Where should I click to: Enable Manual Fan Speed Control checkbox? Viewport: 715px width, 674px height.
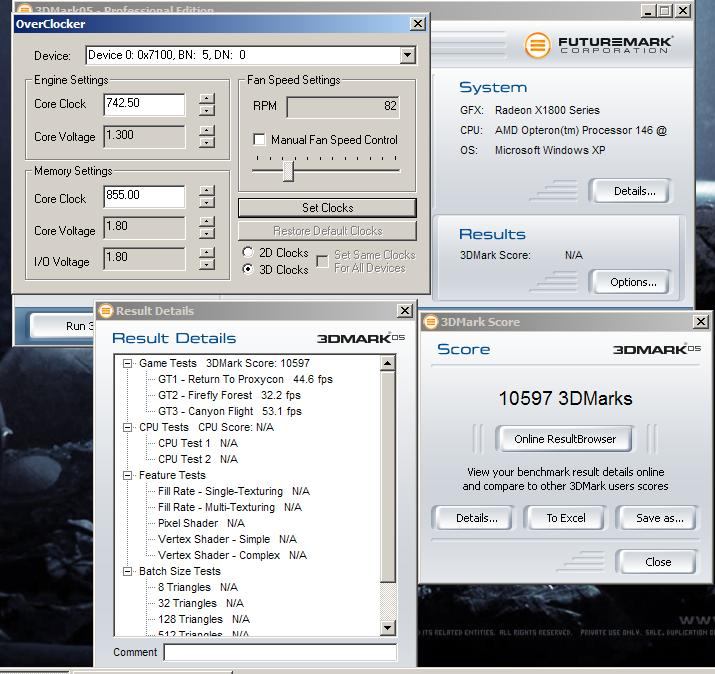(x=259, y=139)
